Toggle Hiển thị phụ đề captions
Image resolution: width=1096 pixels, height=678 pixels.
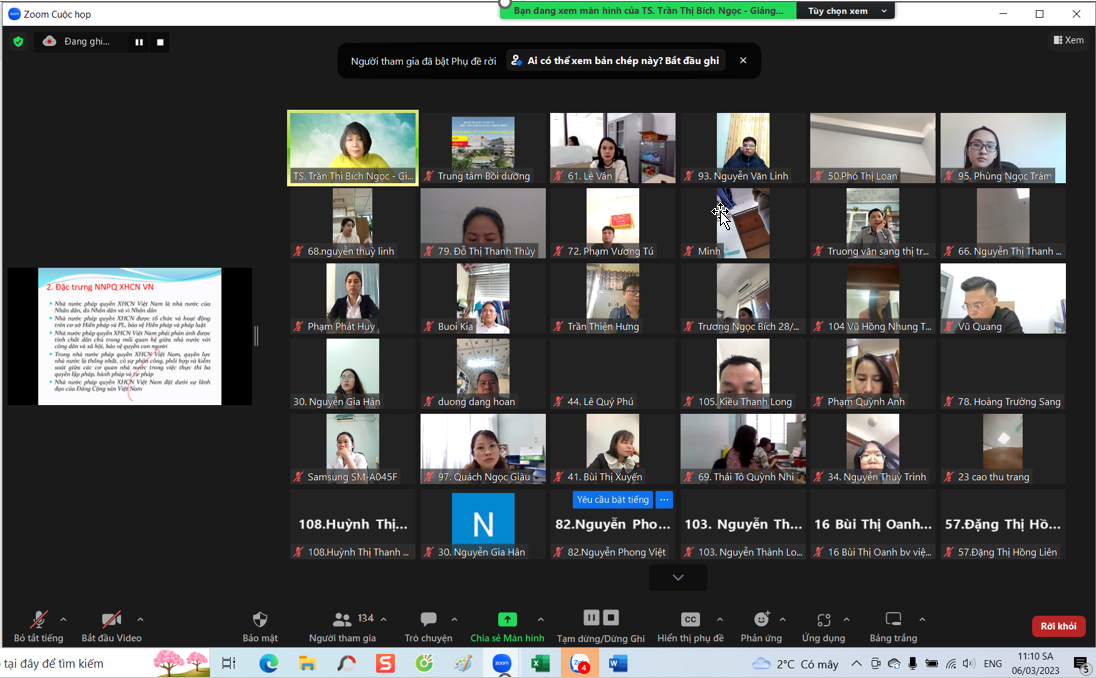pyautogui.click(x=690, y=620)
